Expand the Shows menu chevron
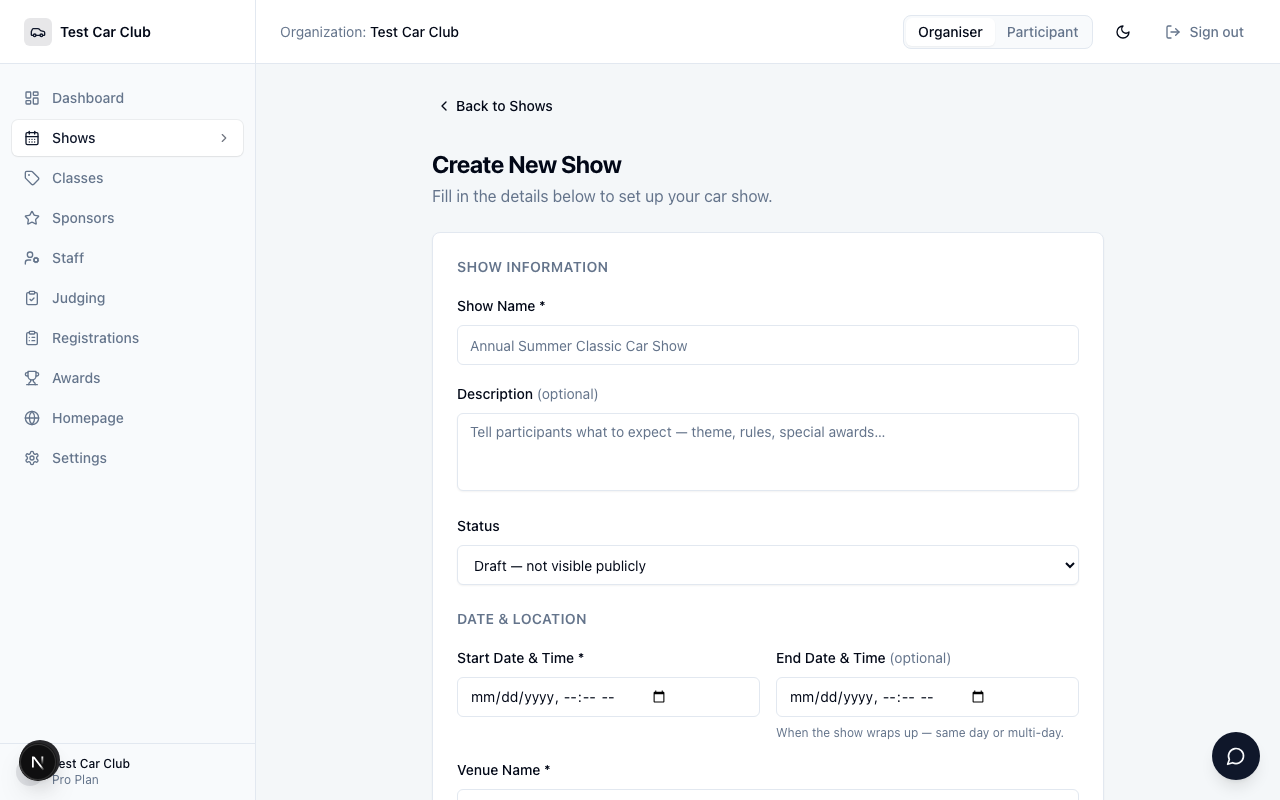1280x800 pixels. coord(224,138)
